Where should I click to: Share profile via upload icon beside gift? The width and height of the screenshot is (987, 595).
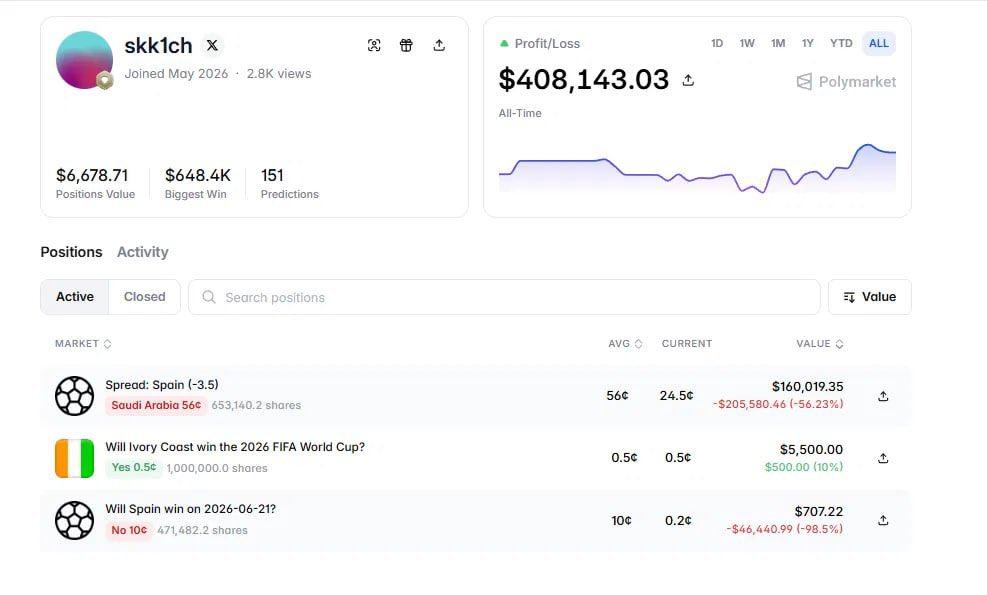pos(439,45)
